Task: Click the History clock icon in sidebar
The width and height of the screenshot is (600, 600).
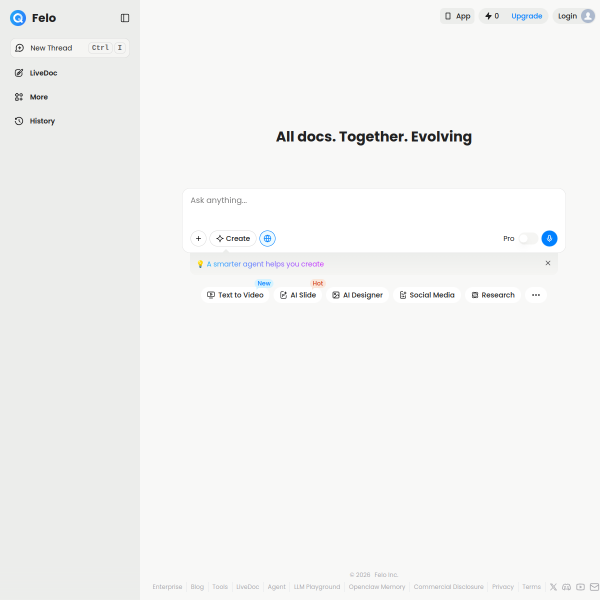Action: pos(19,121)
